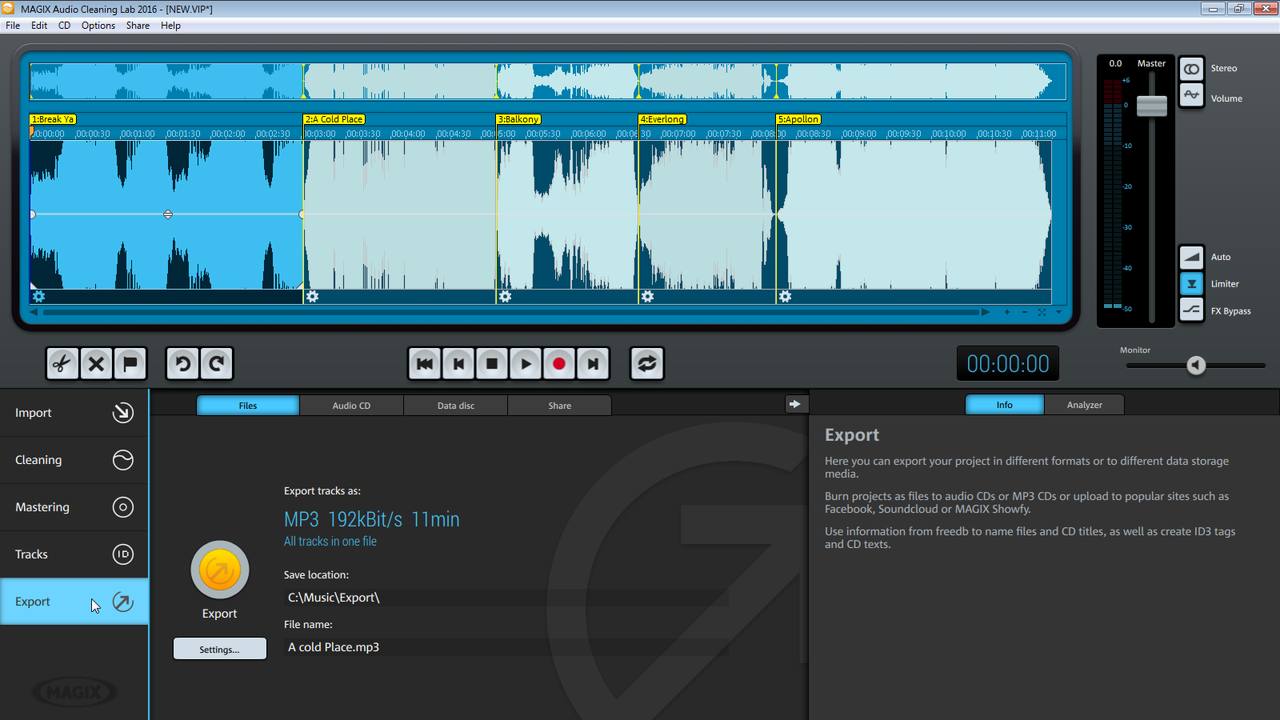Switch to the Files tab

point(248,405)
